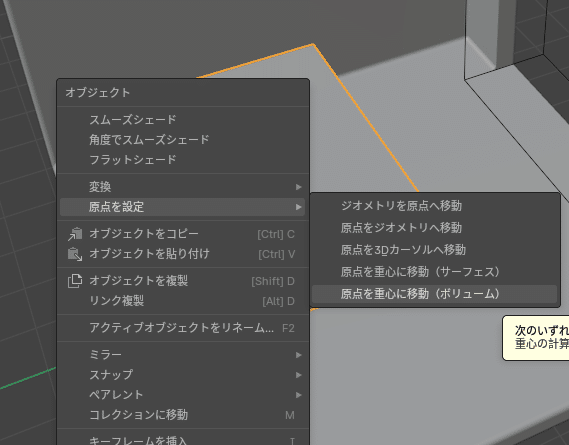The width and height of the screenshot is (569, 445).
Task: Open the 変換 submenu
Action: point(183,187)
